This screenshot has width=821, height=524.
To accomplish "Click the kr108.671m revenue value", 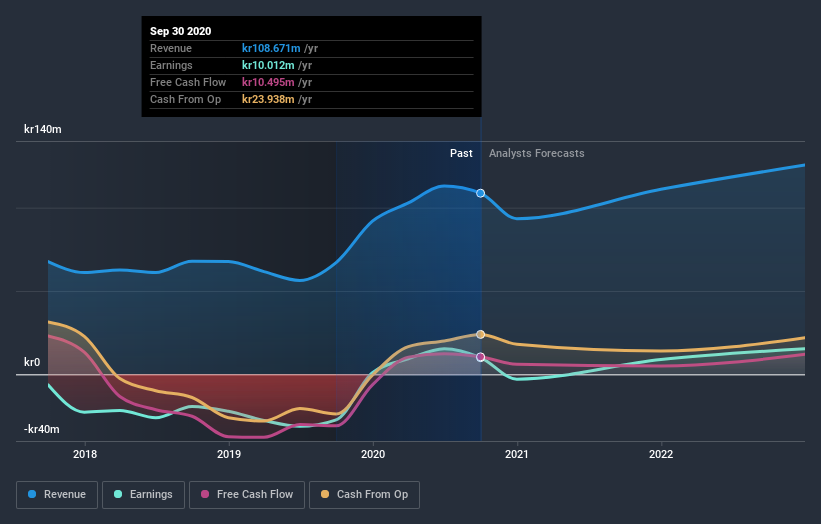I will coord(271,48).
